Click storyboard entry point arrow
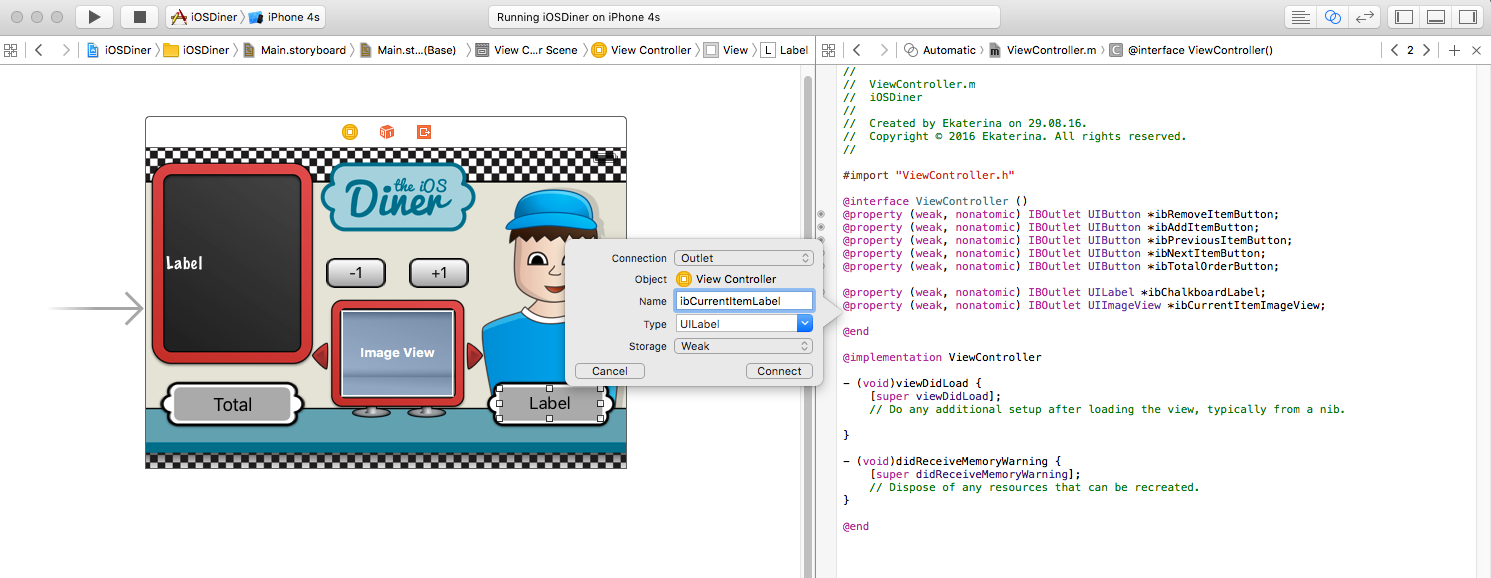 click(x=96, y=308)
